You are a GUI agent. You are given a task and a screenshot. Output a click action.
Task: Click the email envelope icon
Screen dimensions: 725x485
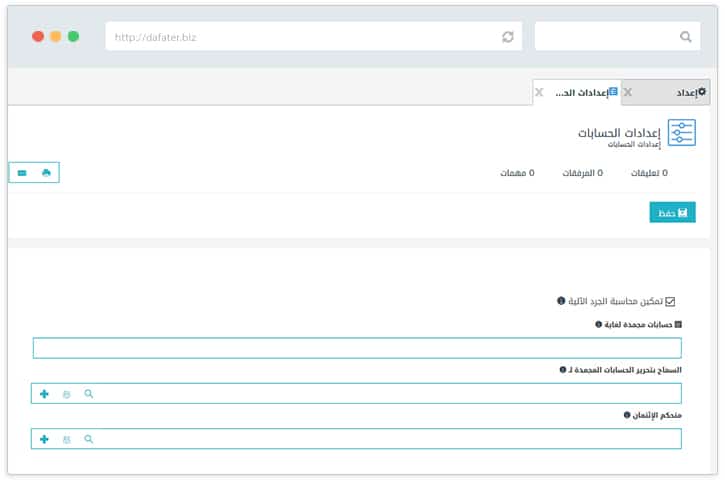tap(22, 172)
